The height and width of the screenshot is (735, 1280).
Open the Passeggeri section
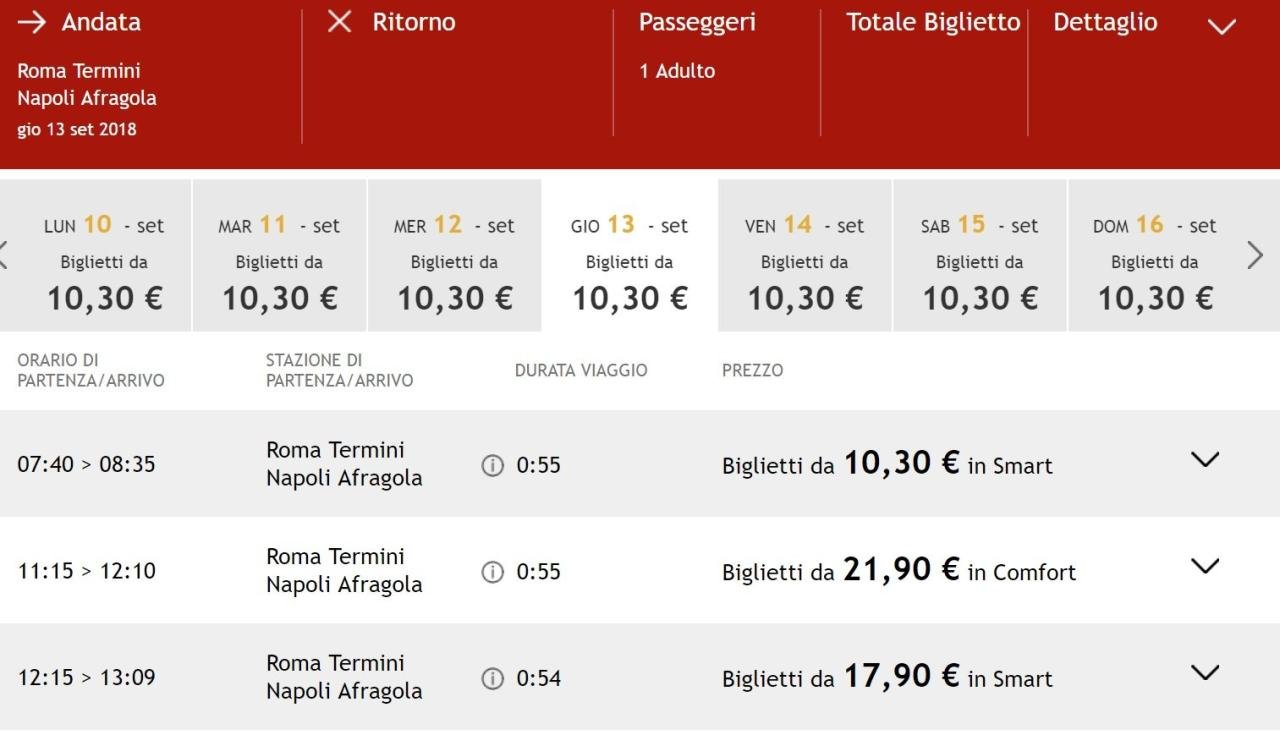tap(697, 22)
